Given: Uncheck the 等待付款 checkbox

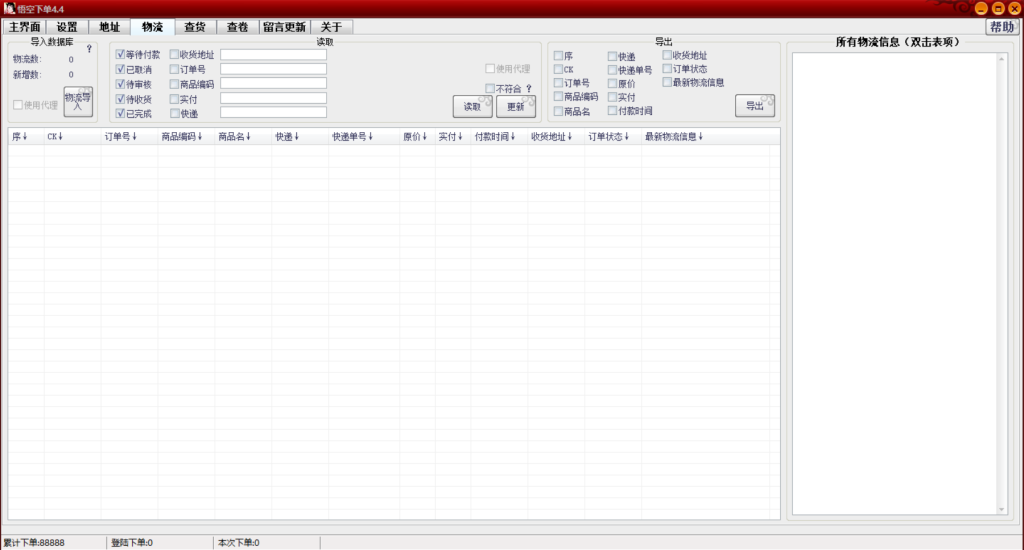Looking at the screenshot, I should (121, 55).
